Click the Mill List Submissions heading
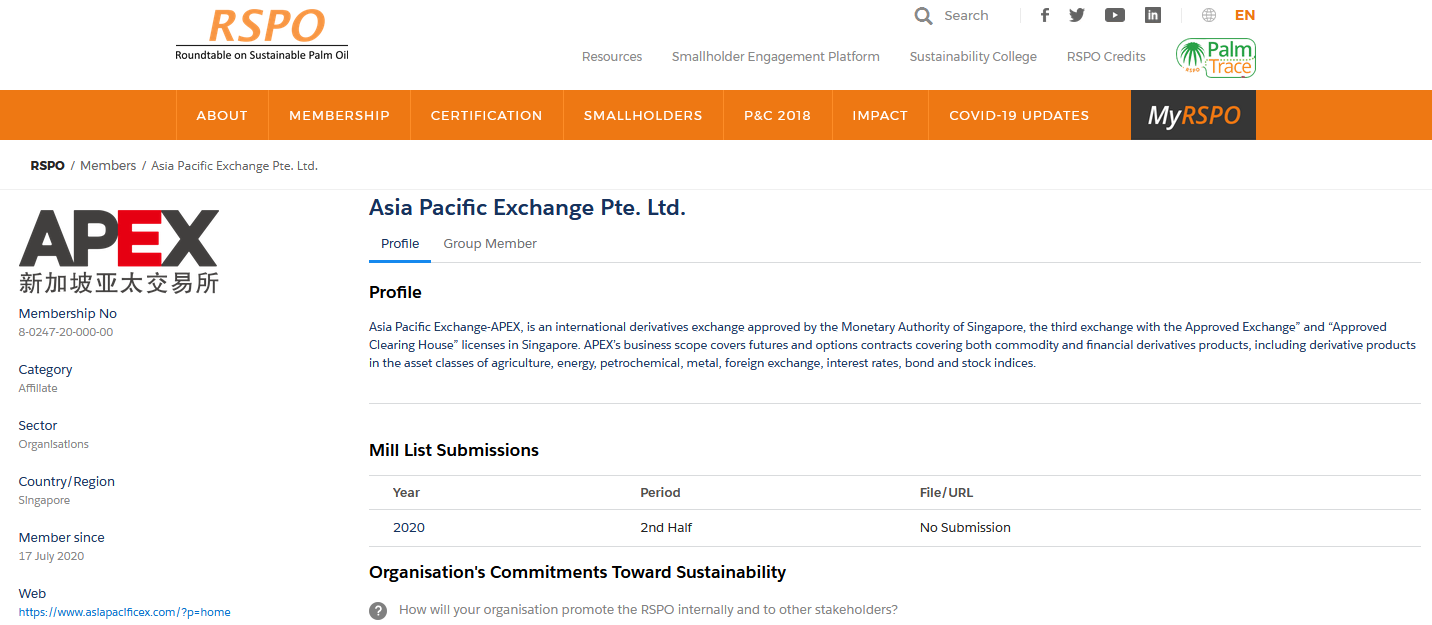 point(454,450)
